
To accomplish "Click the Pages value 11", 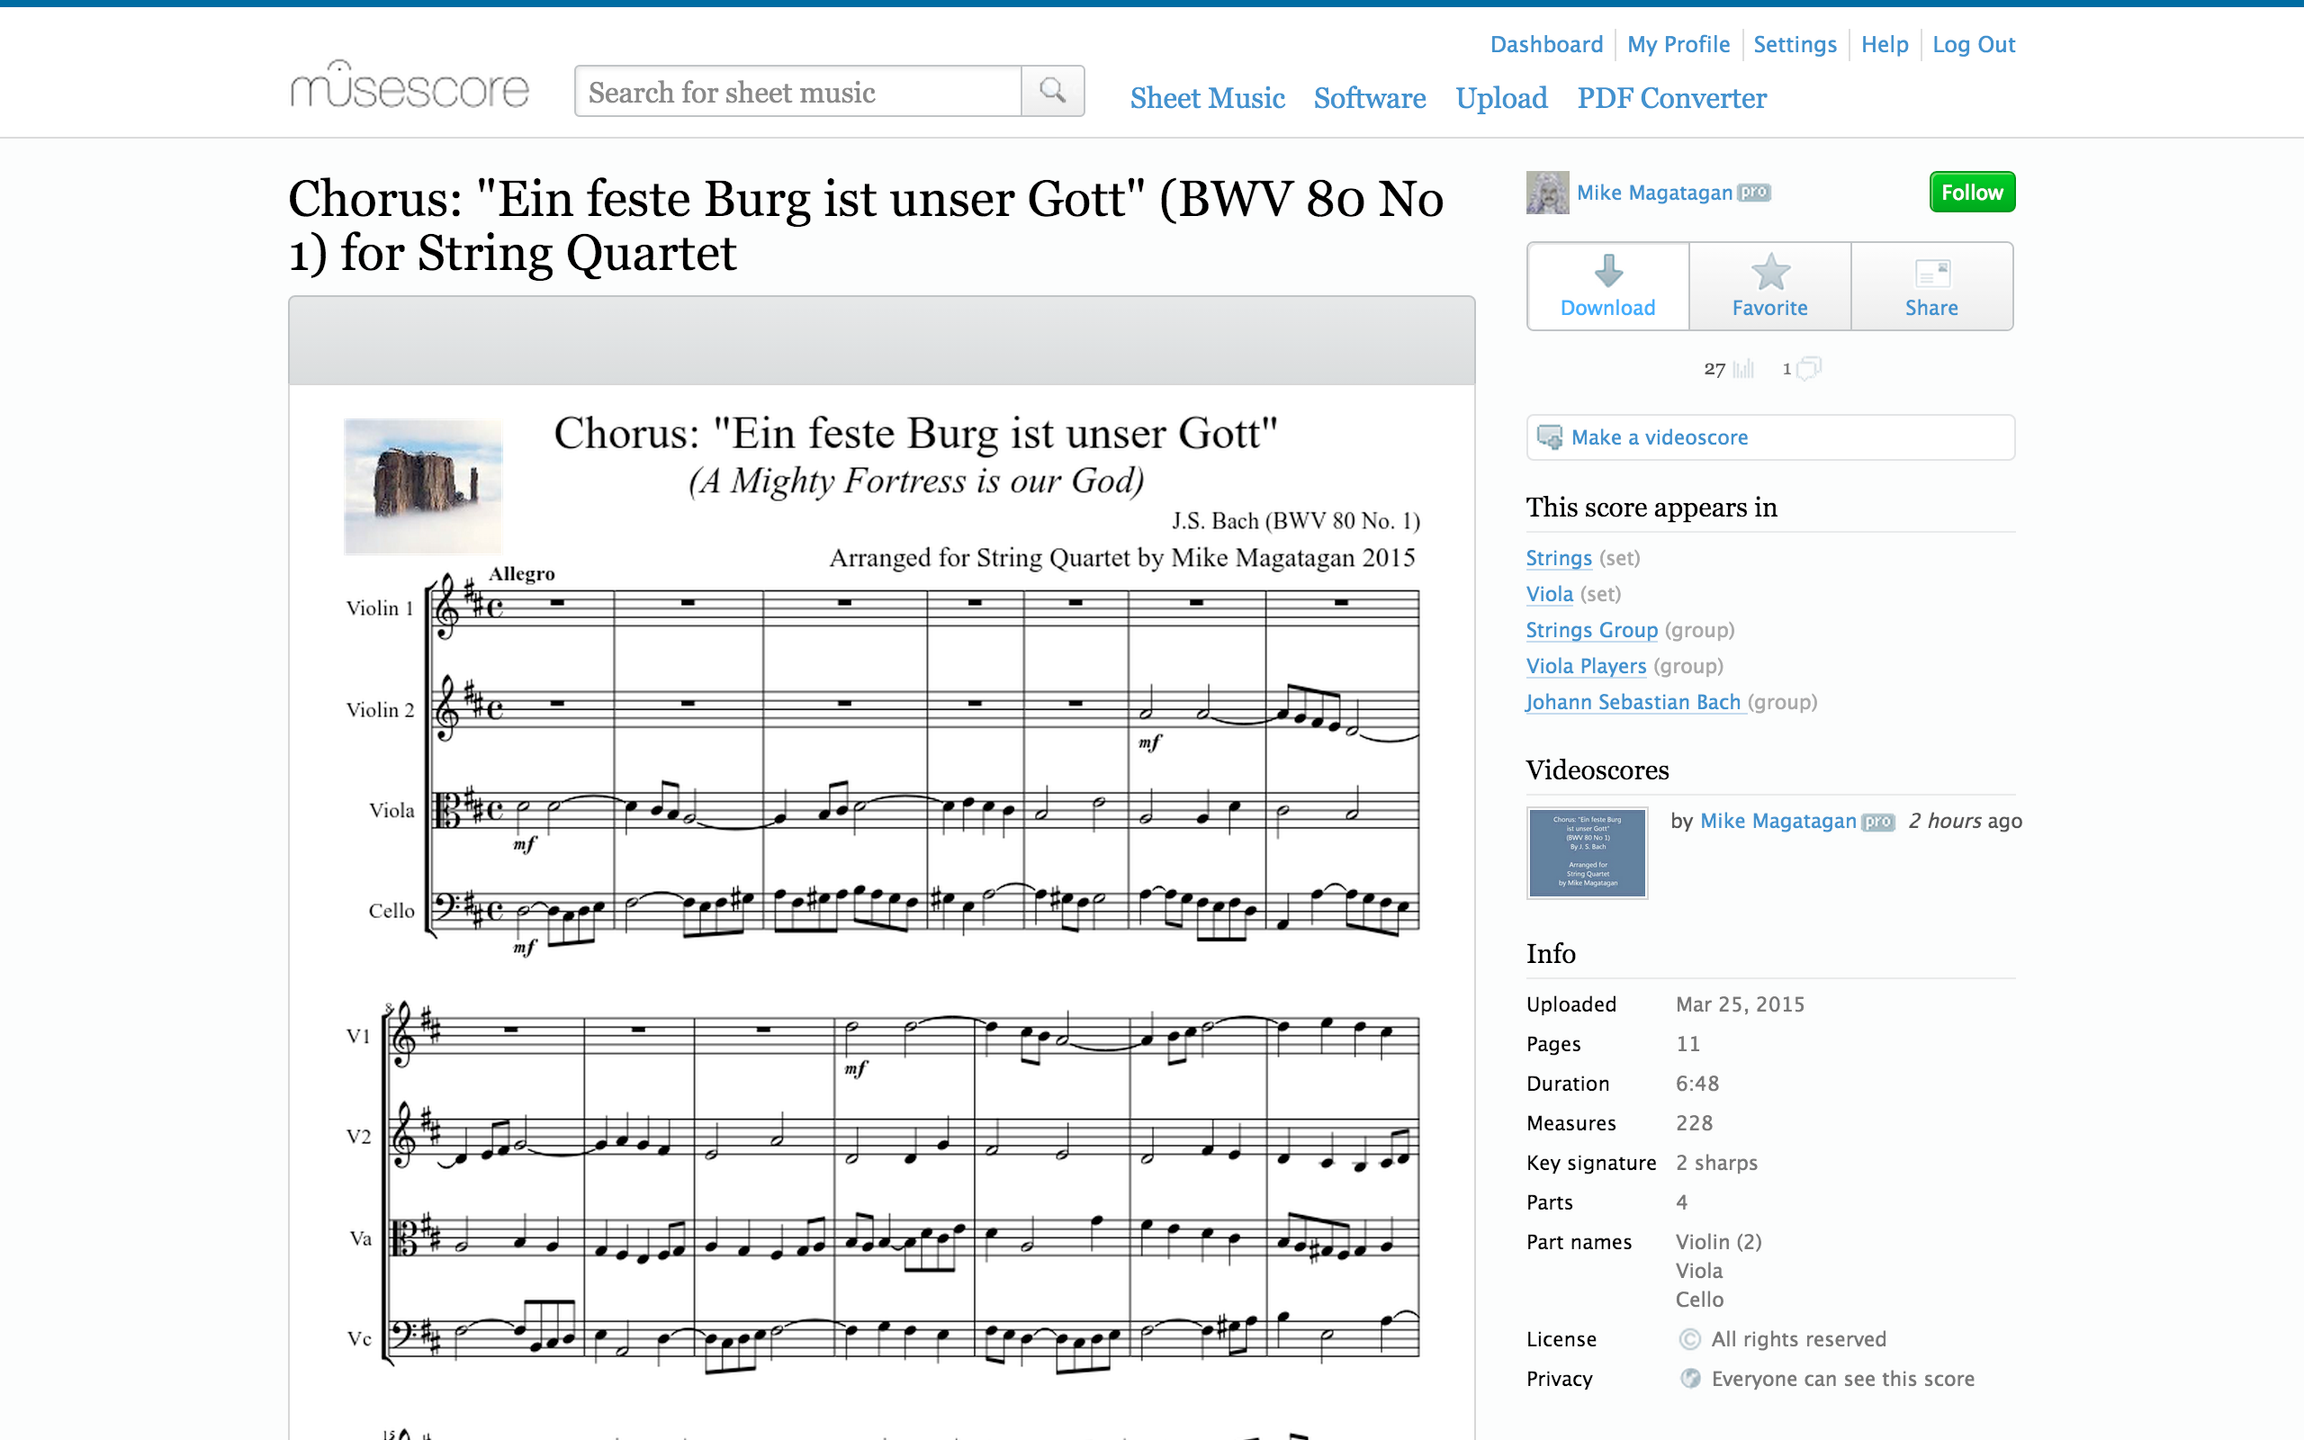I will point(1688,1044).
